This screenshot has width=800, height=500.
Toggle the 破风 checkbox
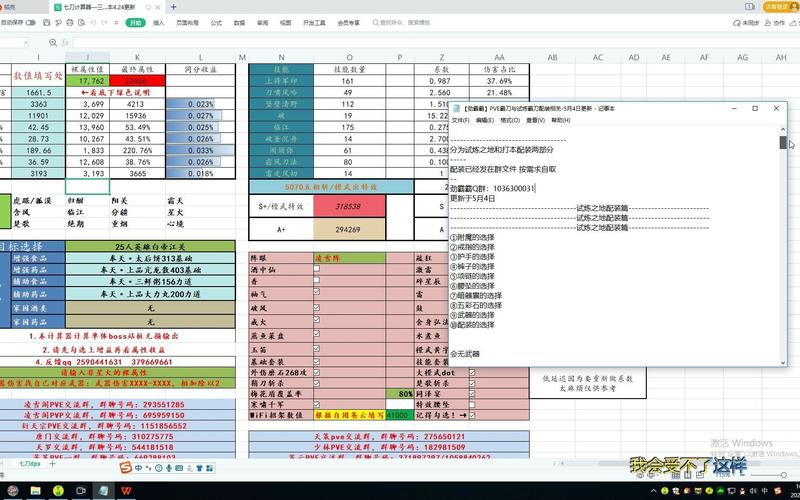coord(316,308)
